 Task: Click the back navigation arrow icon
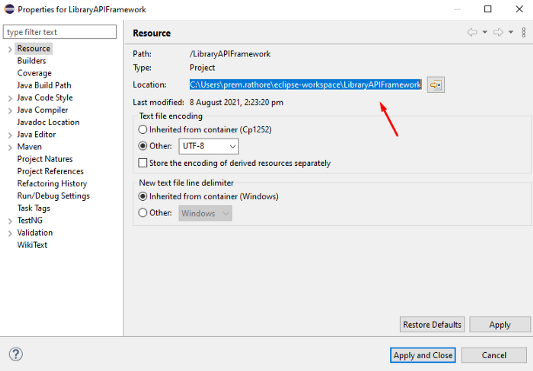pos(472,32)
